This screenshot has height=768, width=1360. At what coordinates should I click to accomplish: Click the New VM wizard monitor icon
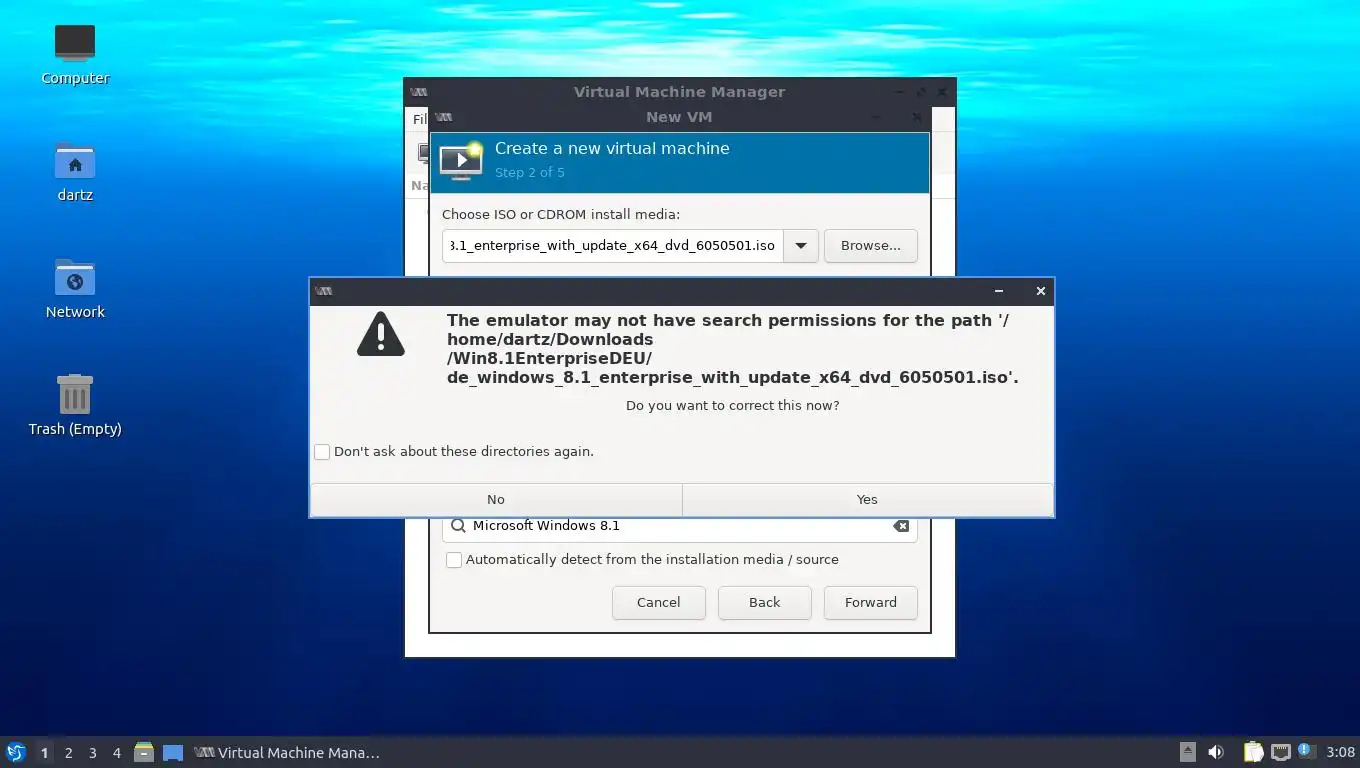tap(461, 160)
